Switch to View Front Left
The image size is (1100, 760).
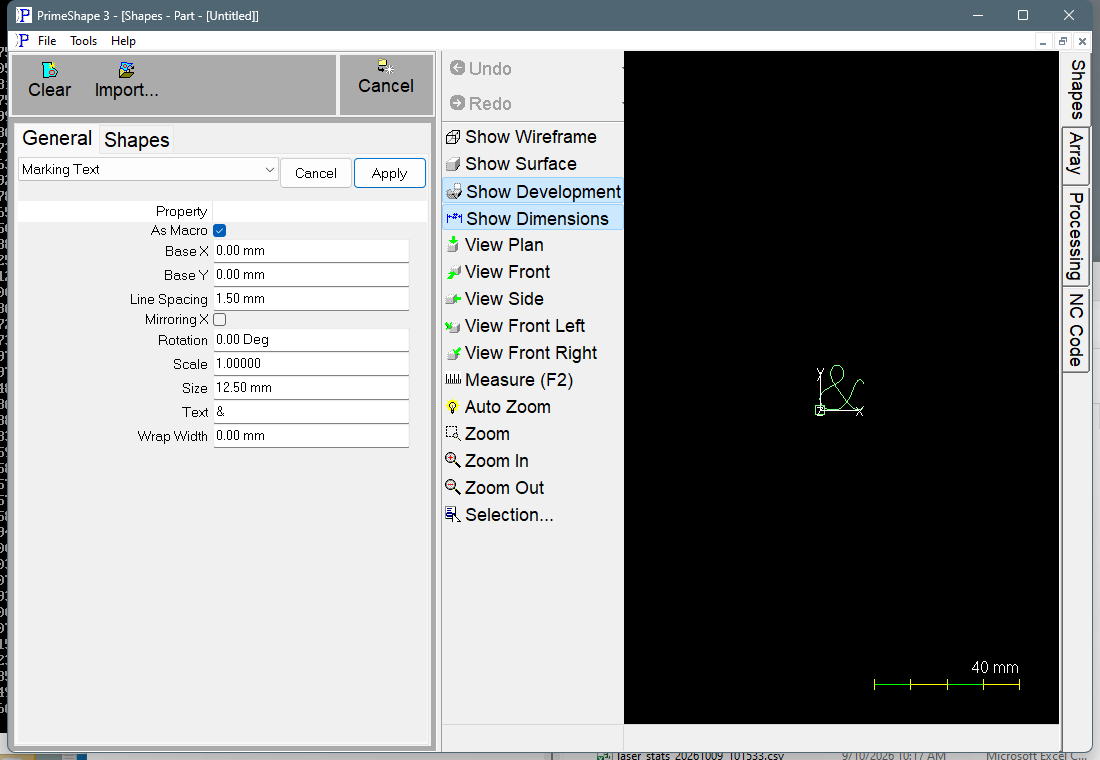[x=515, y=326]
